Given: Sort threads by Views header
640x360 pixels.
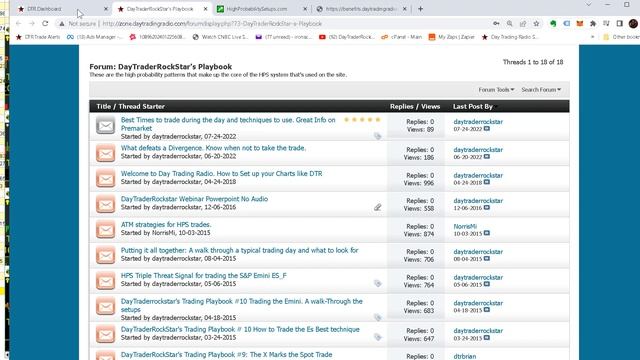Looking at the screenshot, I should [x=431, y=106].
